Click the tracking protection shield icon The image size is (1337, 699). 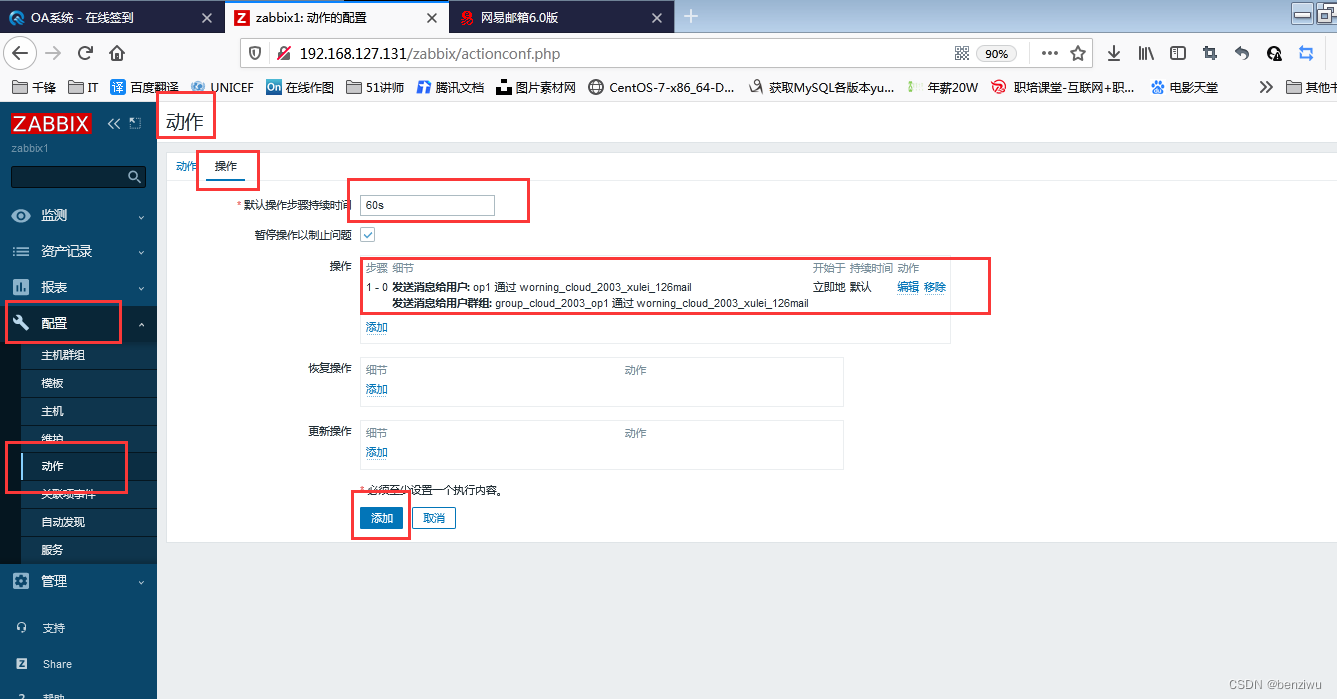[255, 53]
